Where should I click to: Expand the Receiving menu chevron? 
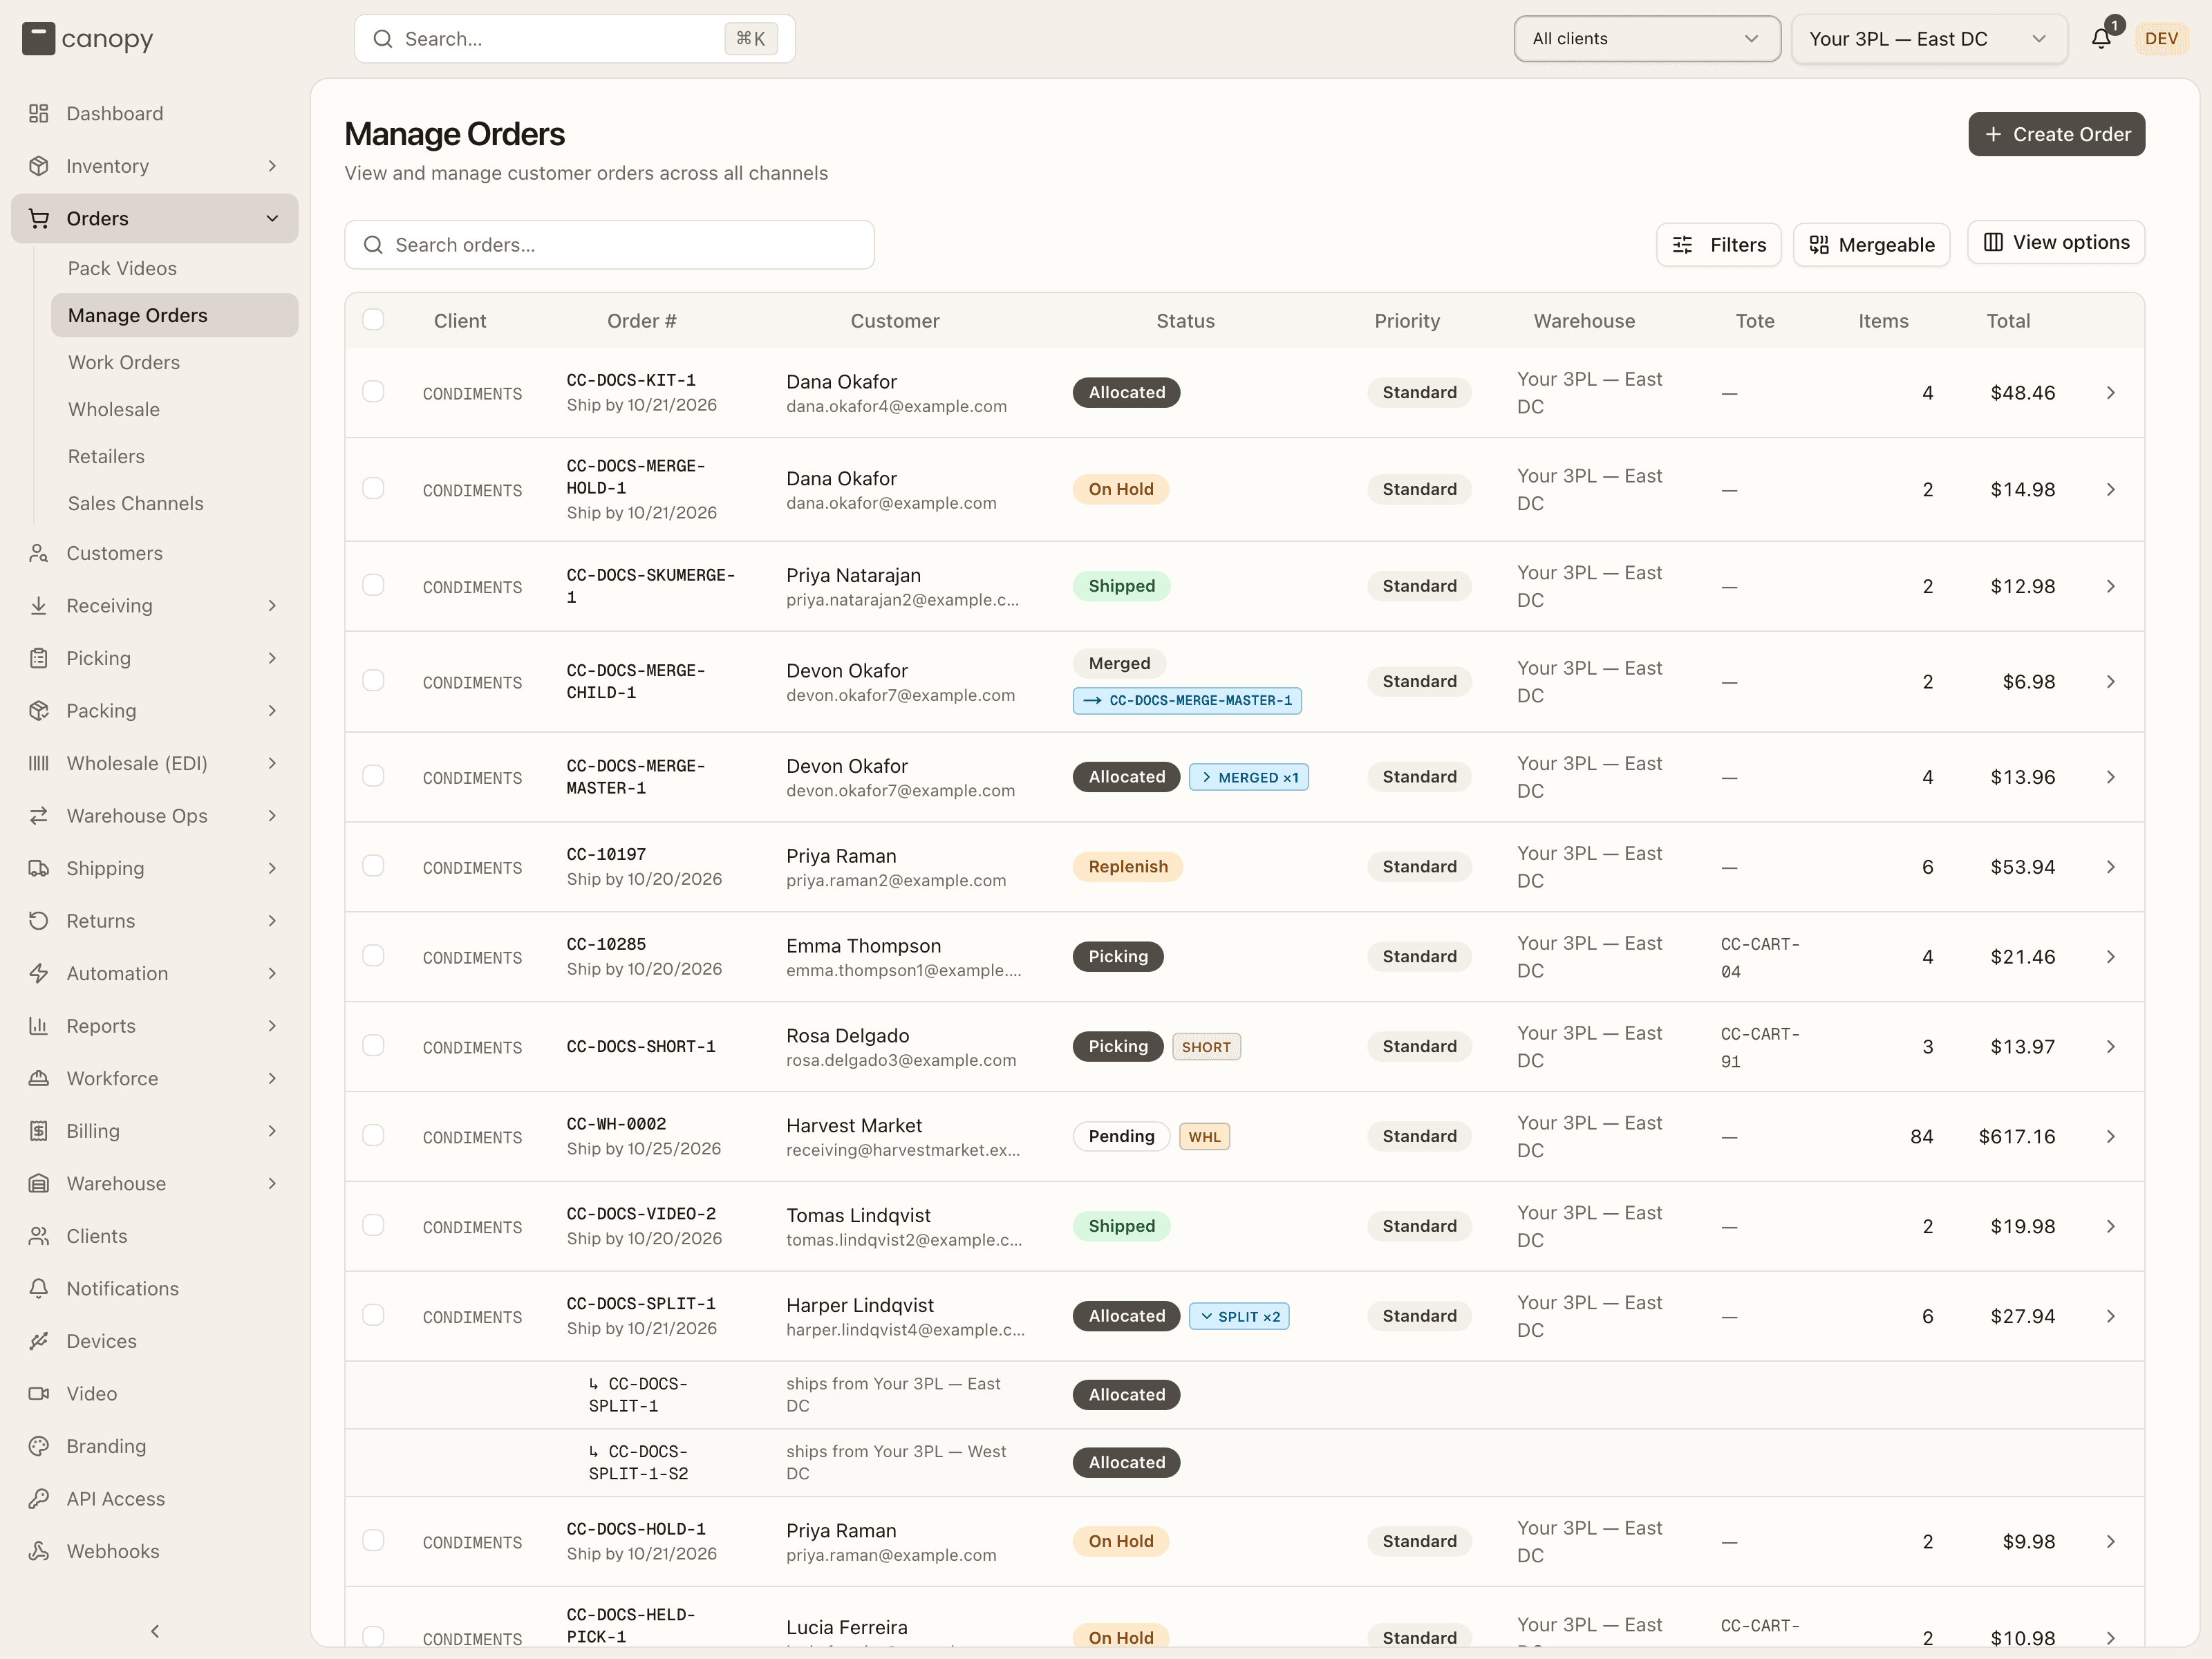[272, 606]
